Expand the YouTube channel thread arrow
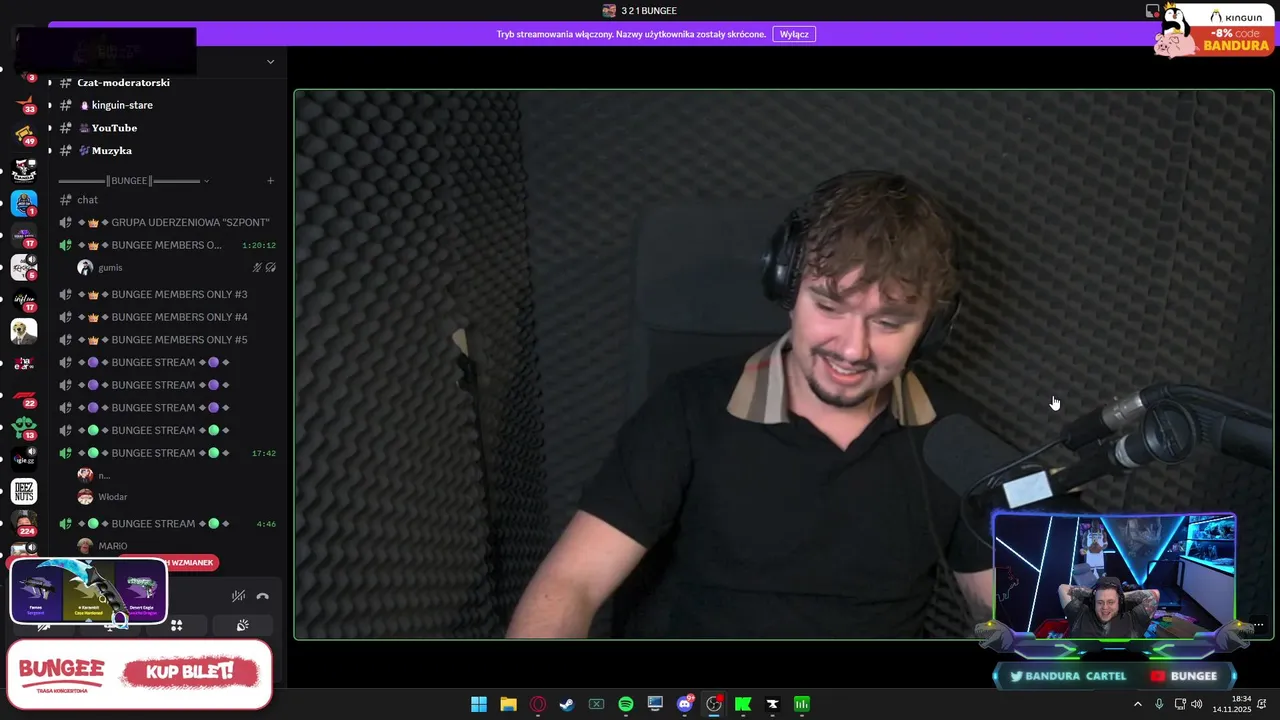1280x720 pixels. [x=50, y=128]
